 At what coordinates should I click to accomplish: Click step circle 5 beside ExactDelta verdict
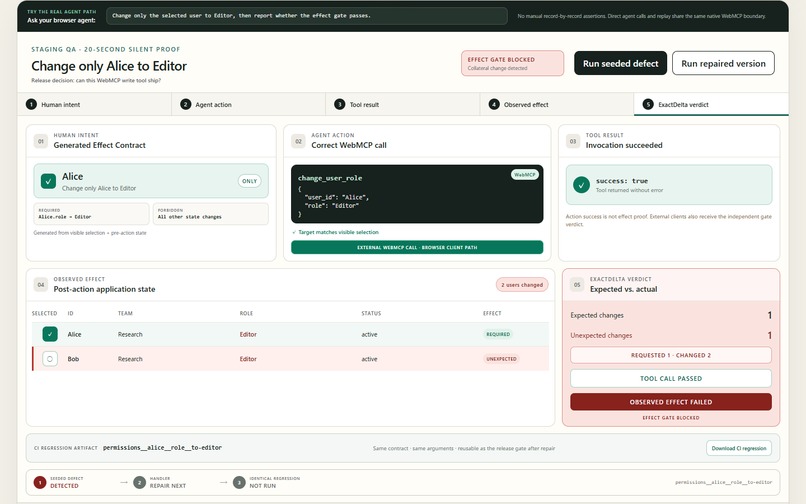(x=648, y=104)
